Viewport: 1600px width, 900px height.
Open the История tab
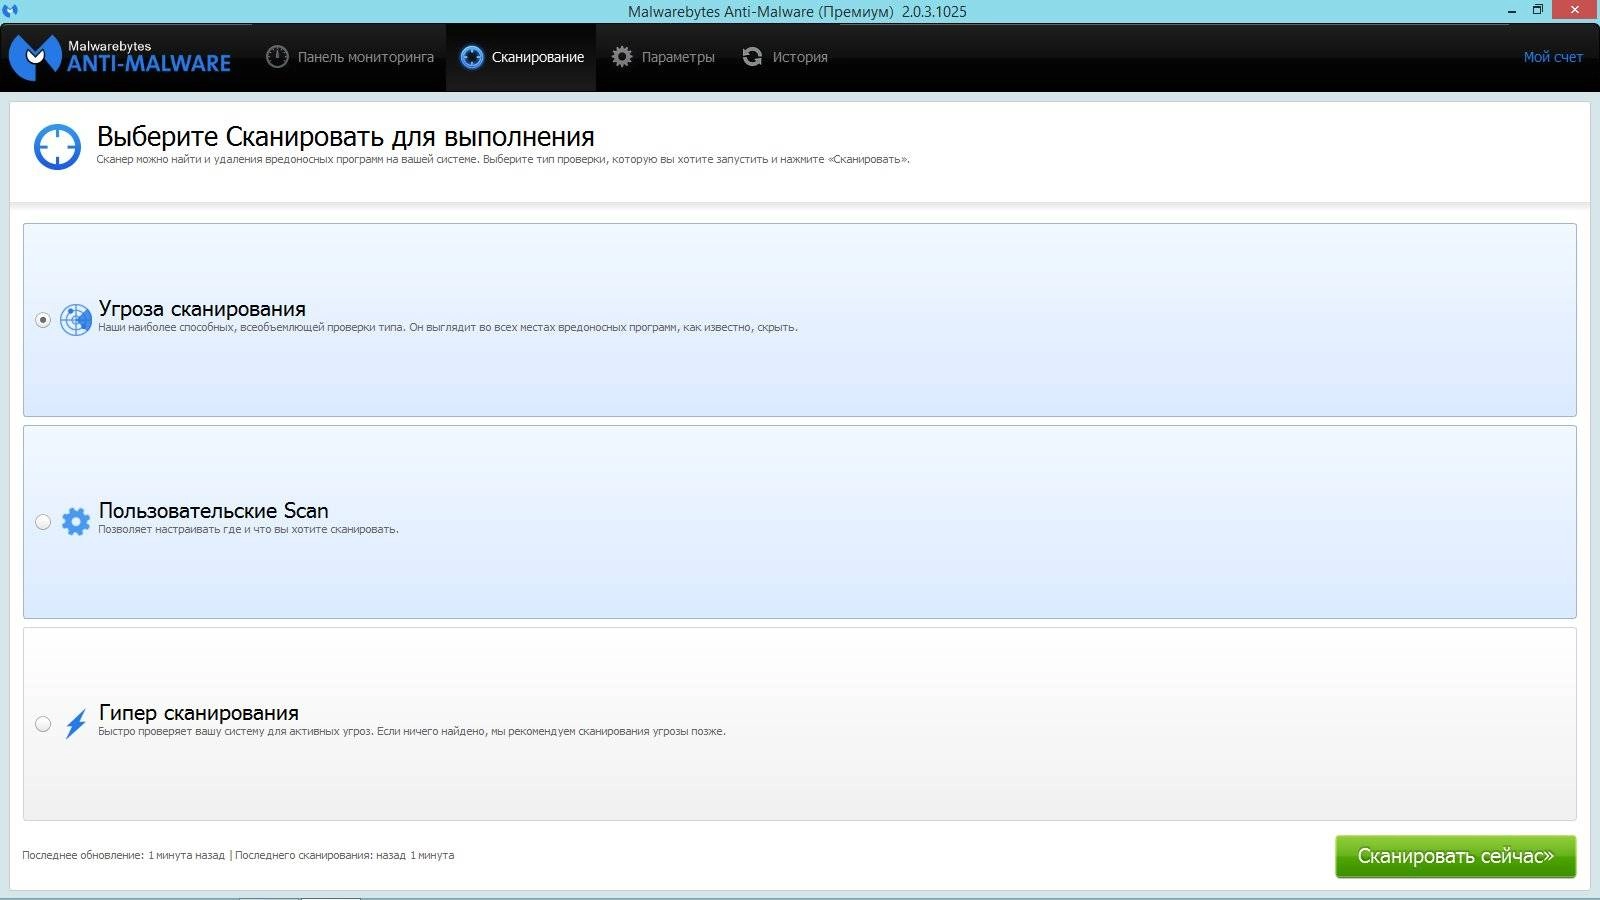(785, 57)
